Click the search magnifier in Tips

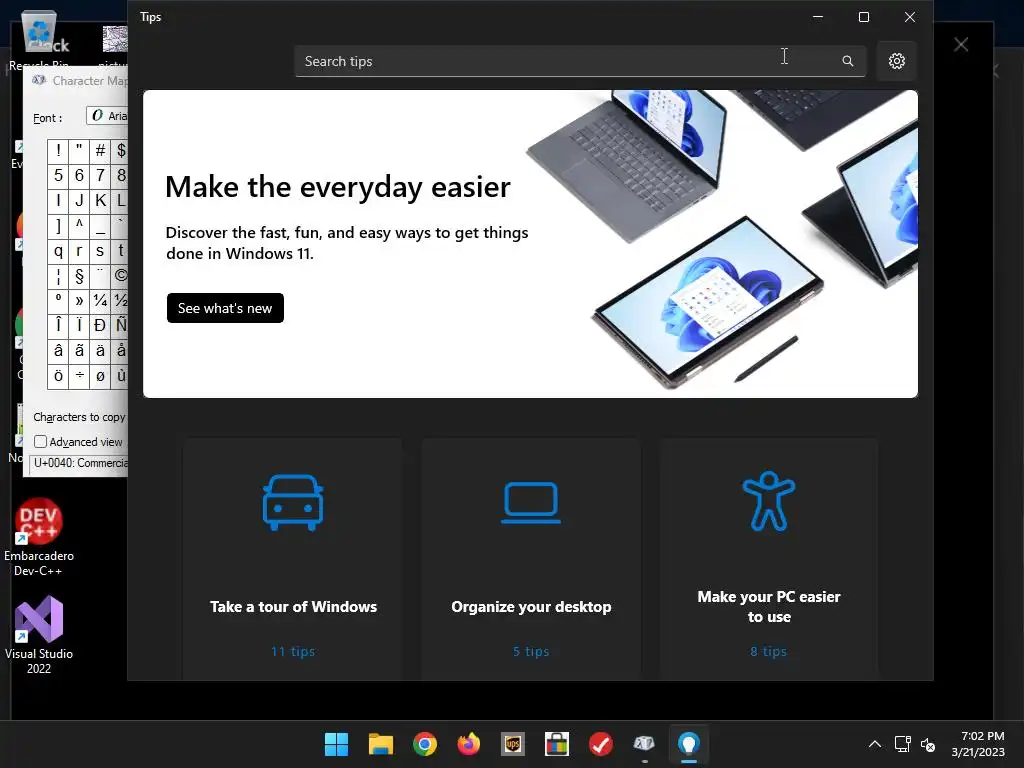(x=848, y=61)
